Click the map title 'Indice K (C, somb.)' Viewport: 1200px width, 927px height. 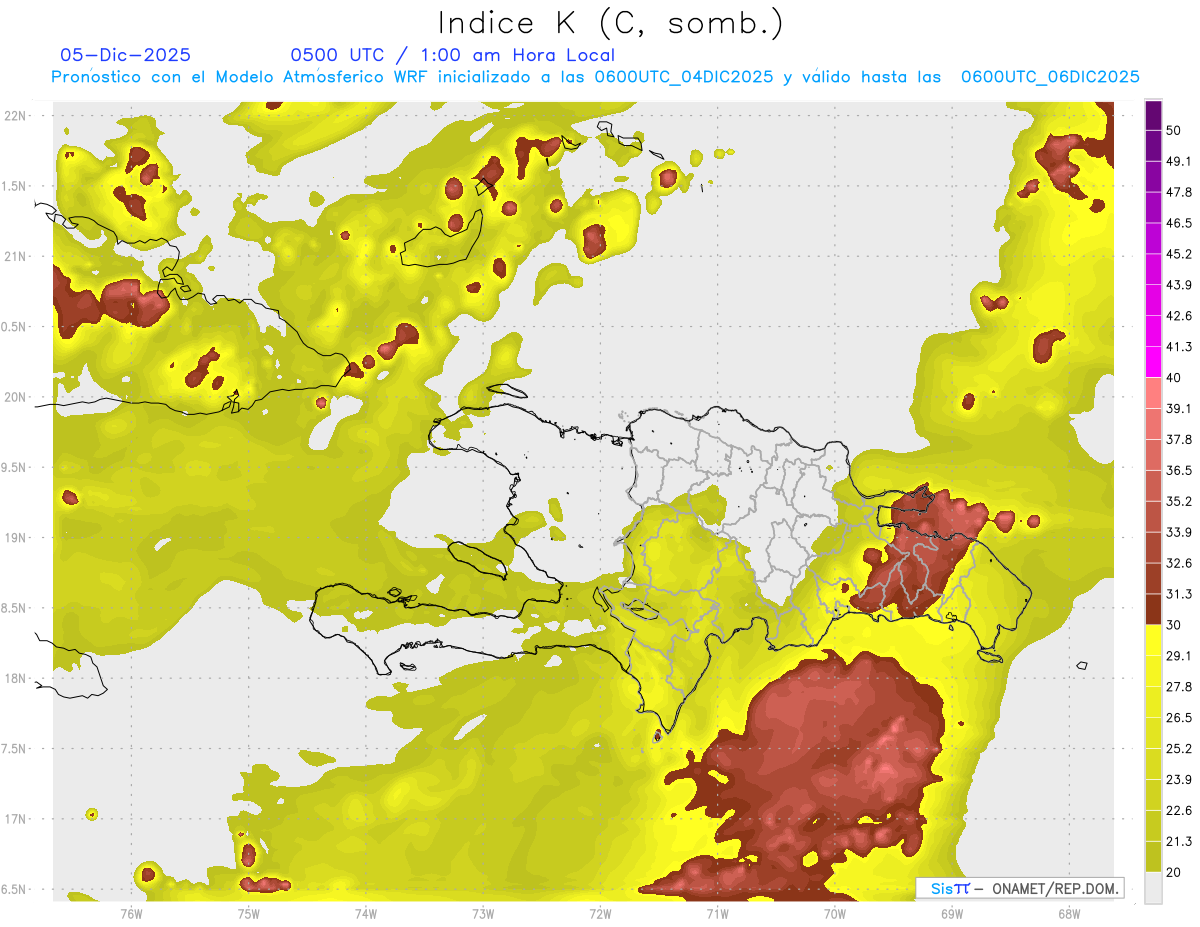click(610, 23)
